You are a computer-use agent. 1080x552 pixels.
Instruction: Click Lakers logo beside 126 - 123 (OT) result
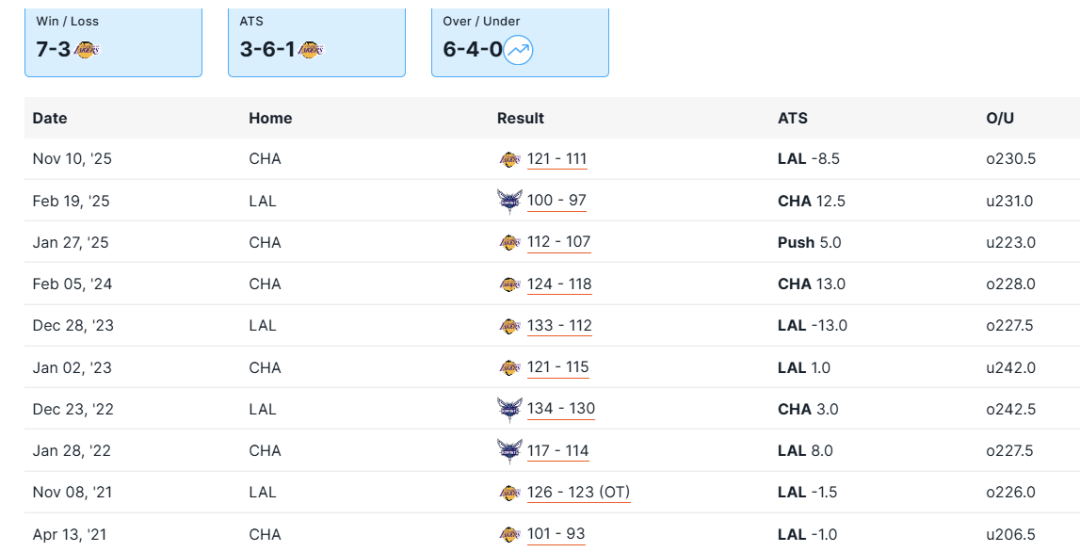[510, 493]
